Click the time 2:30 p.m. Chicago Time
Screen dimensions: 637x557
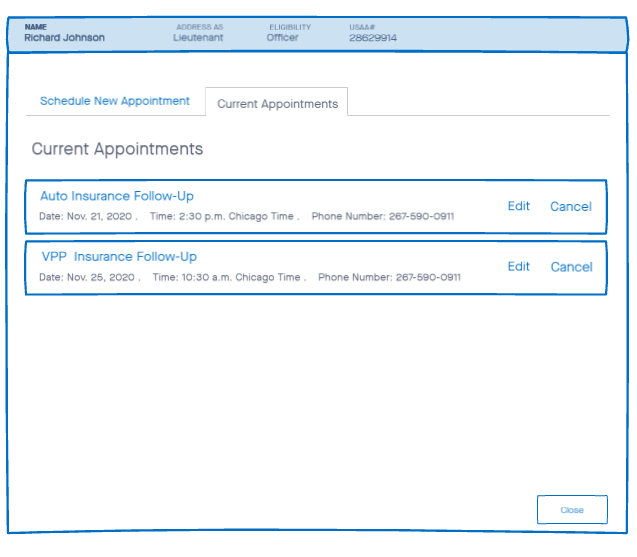click(x=236, y=217)
